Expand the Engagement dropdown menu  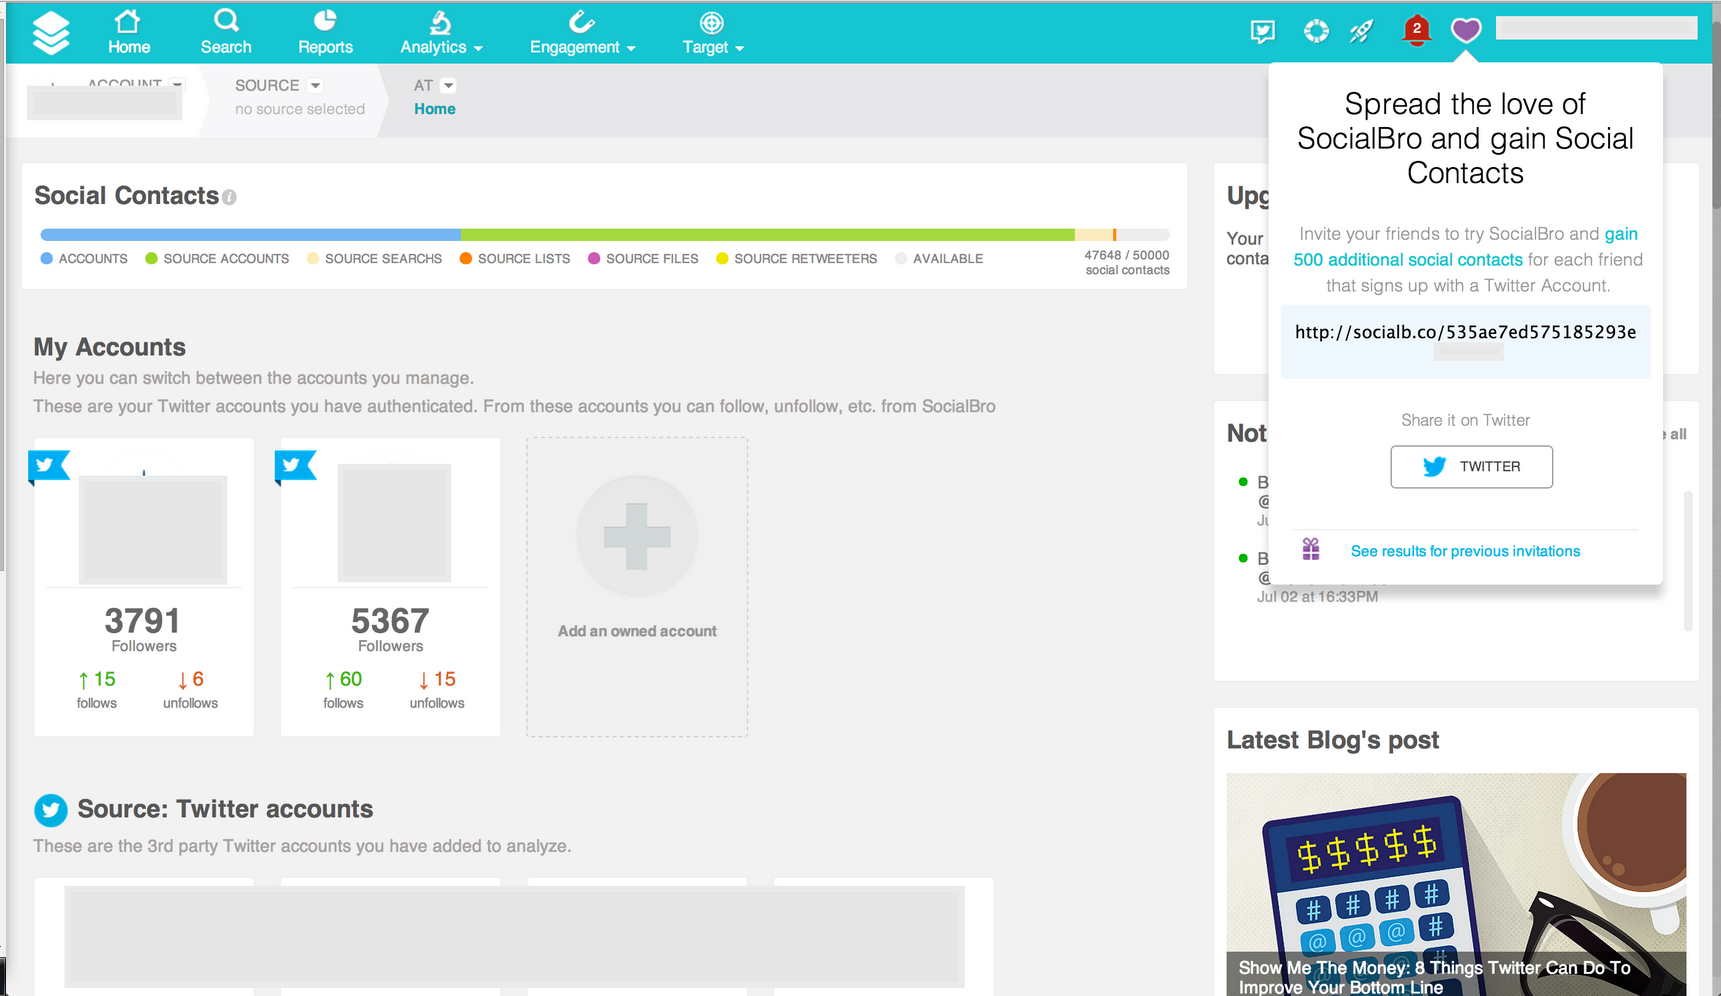[x=582, y=33]
